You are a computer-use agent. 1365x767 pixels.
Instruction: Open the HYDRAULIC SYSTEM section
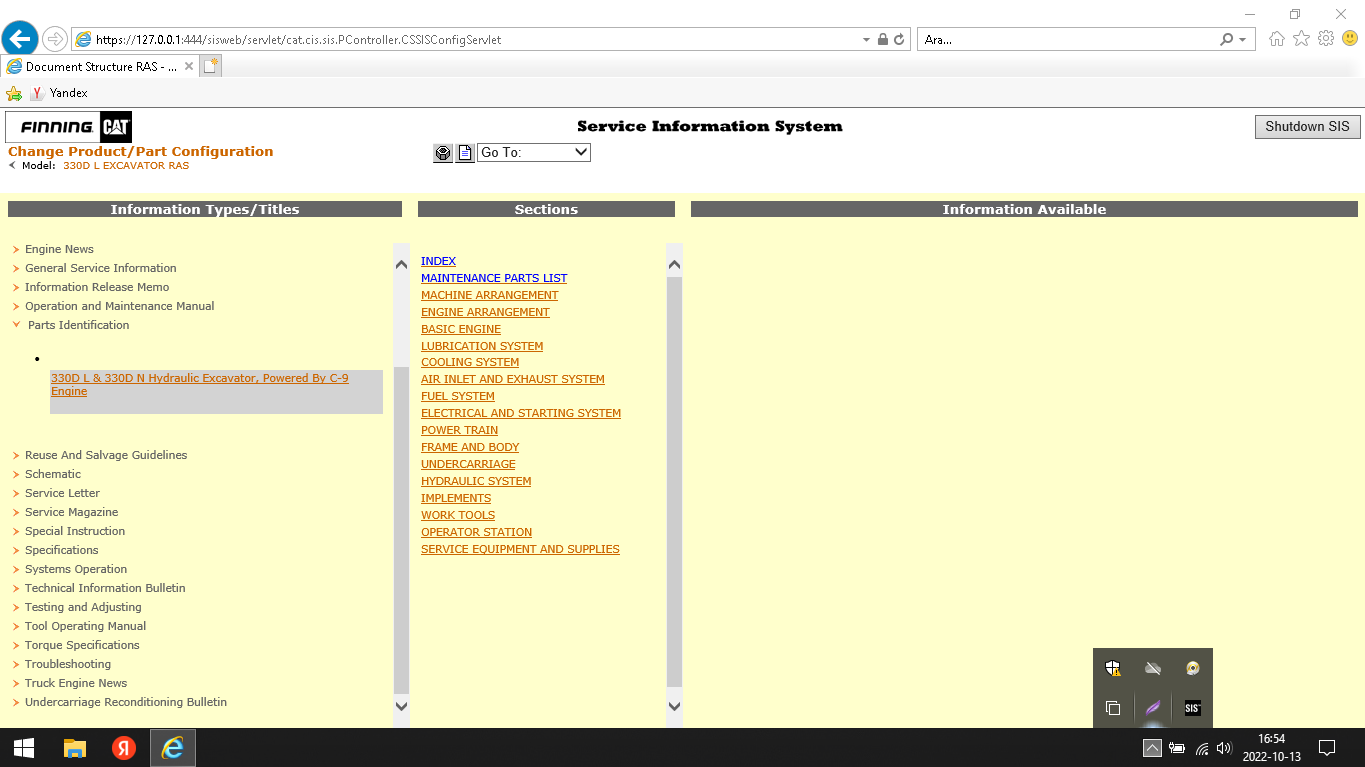click(475, 481)
